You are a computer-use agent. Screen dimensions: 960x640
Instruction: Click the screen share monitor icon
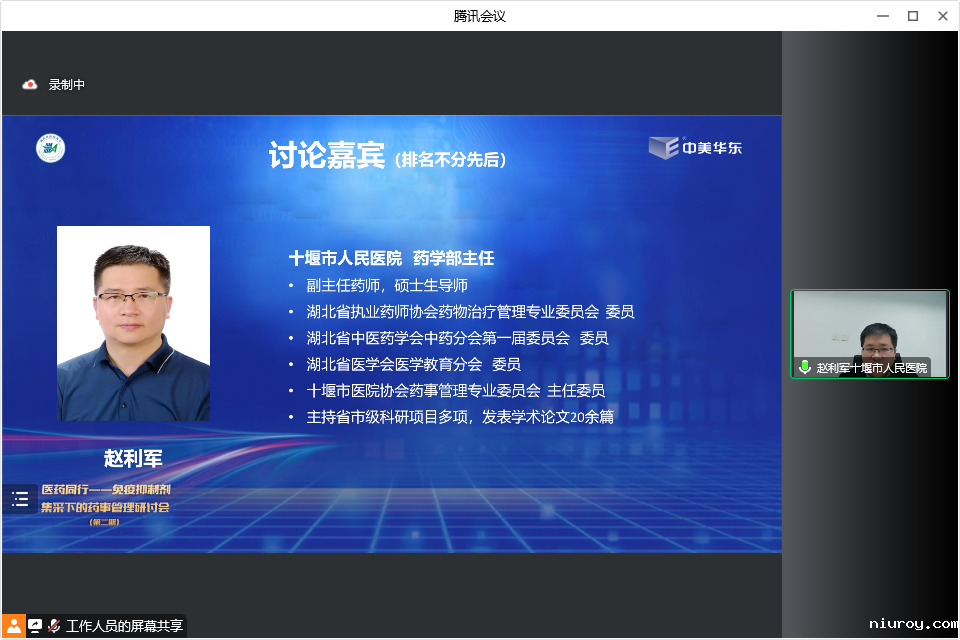tap(35, 626)
